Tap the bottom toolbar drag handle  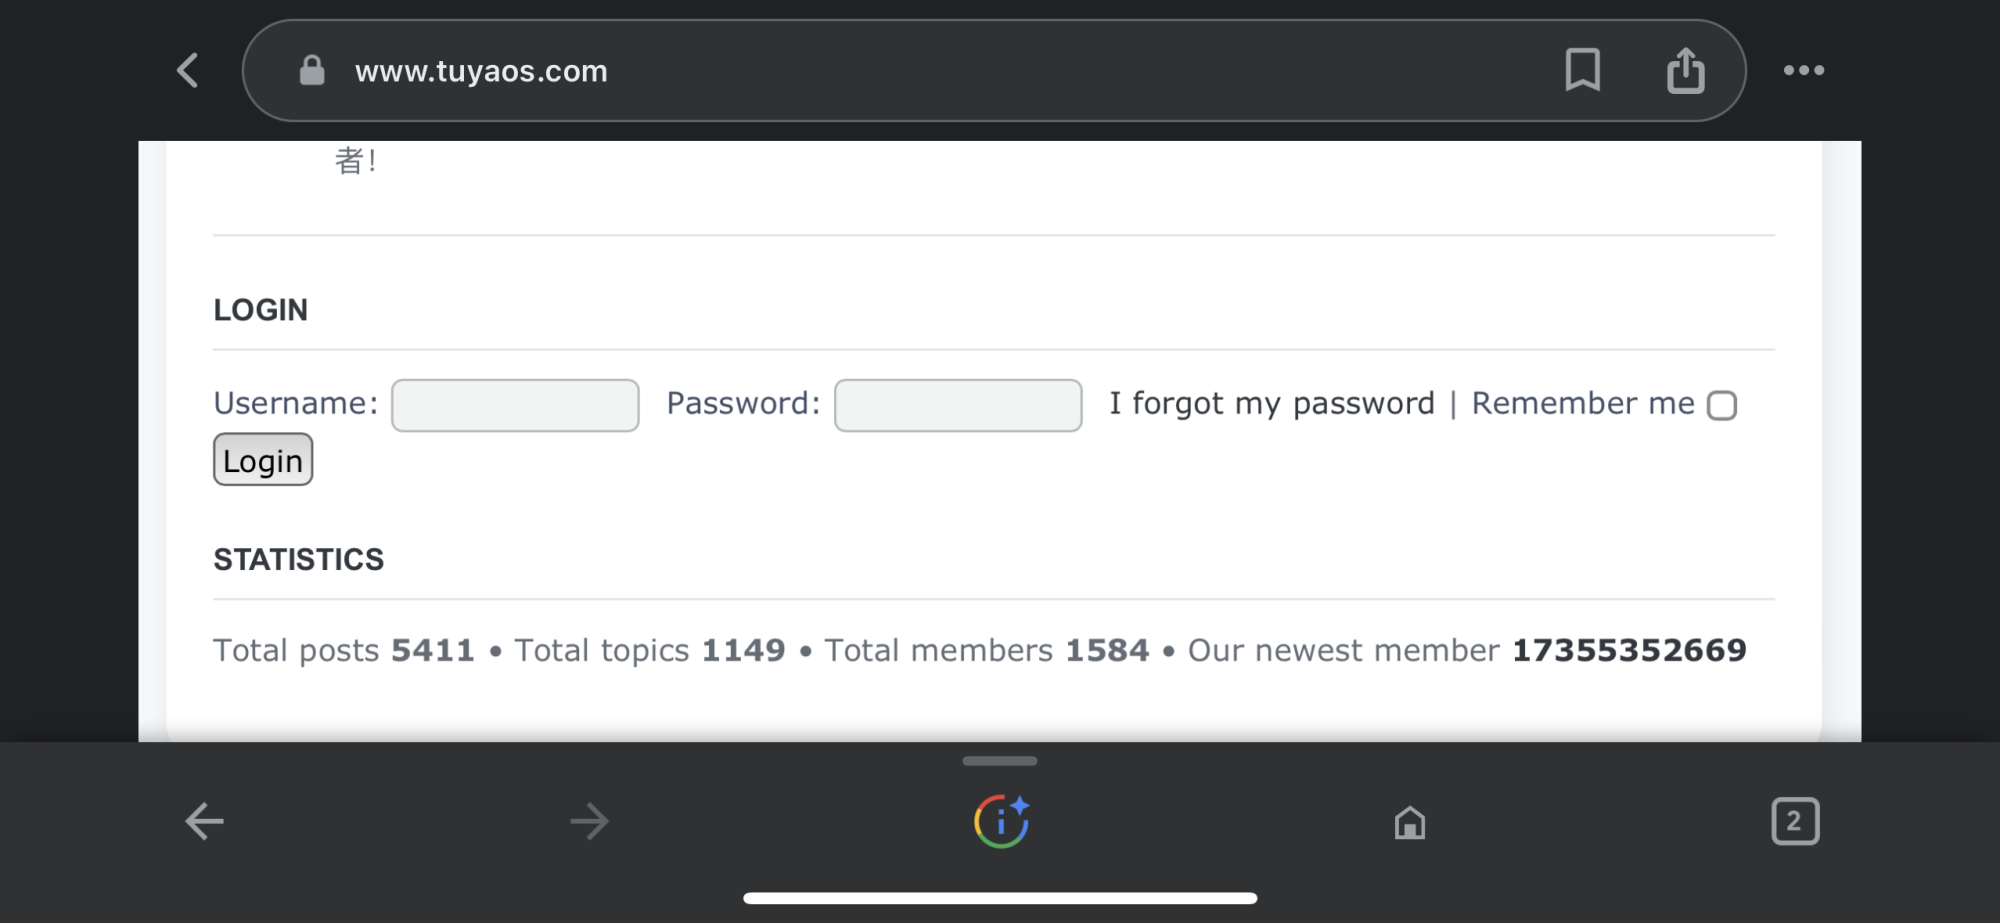1000,761
